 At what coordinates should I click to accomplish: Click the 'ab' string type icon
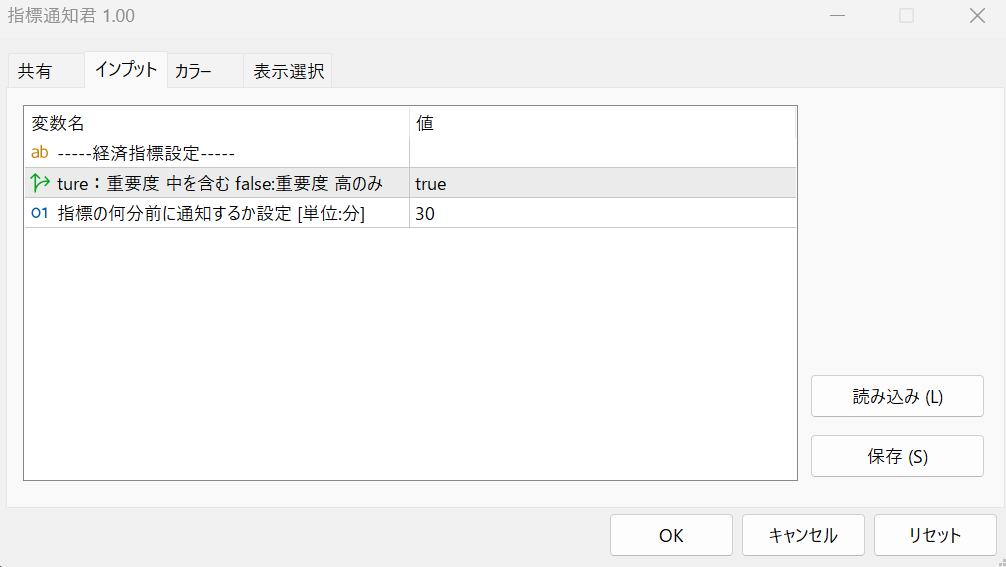40,153
